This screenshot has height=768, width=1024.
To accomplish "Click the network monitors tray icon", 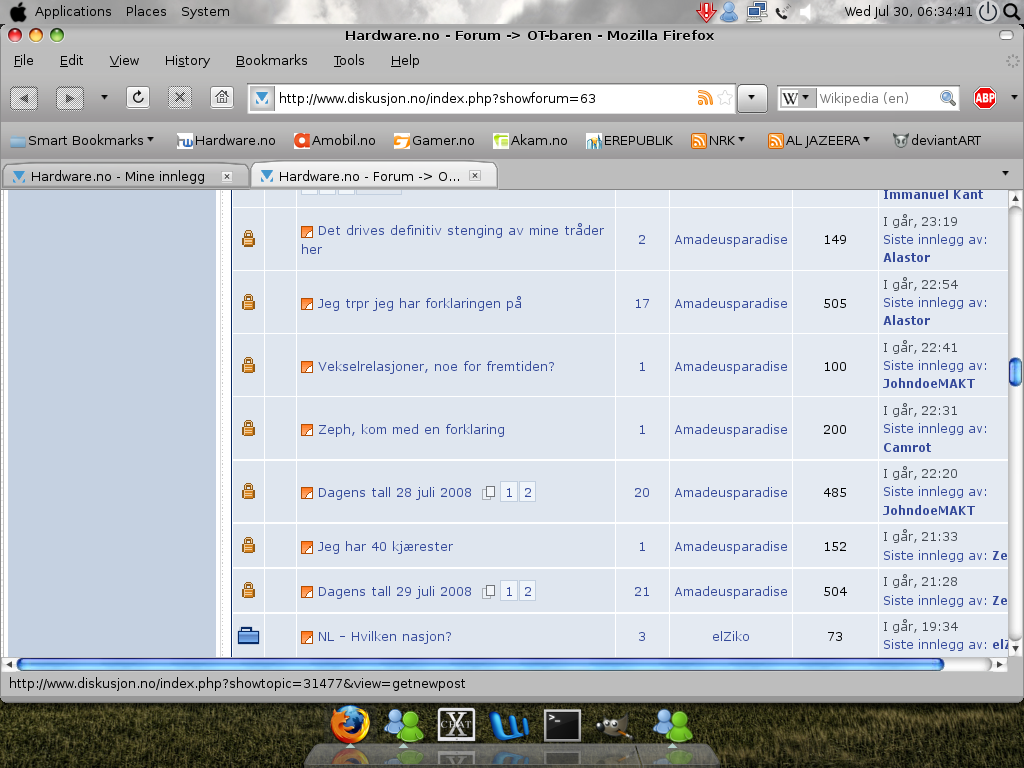I will [756, 12].
